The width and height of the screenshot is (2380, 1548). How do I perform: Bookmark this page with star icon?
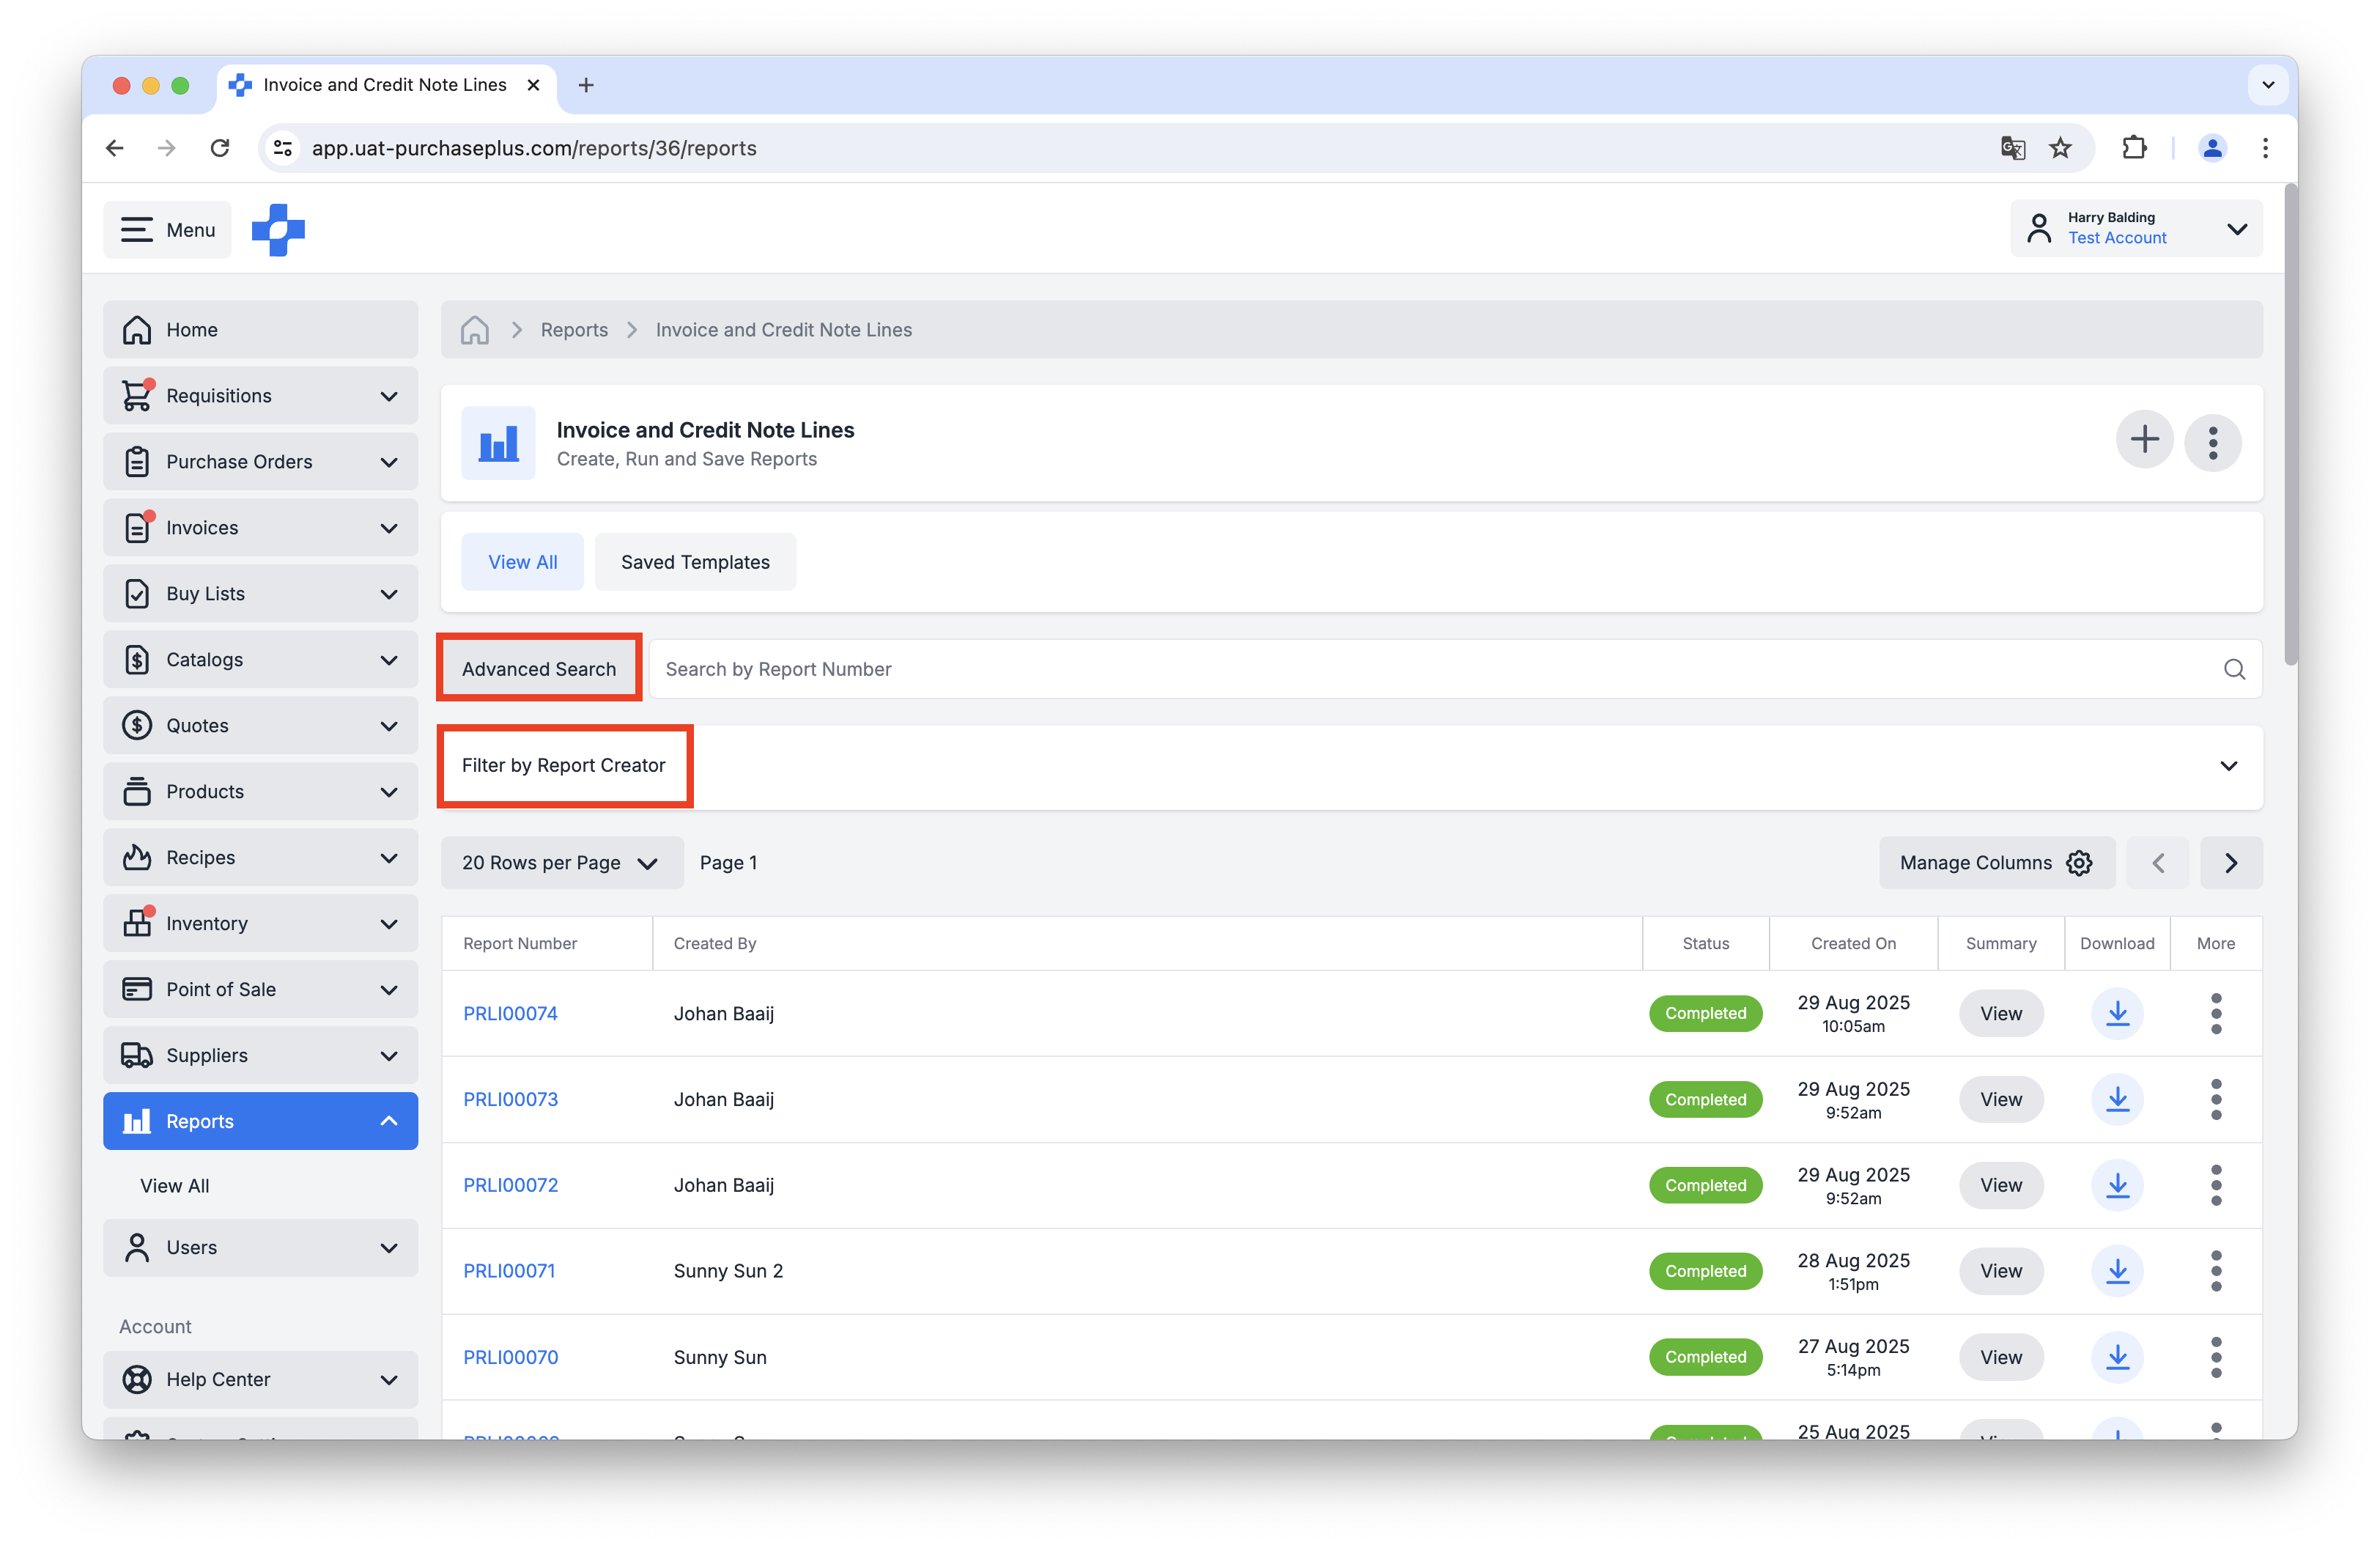[2060, 148]
